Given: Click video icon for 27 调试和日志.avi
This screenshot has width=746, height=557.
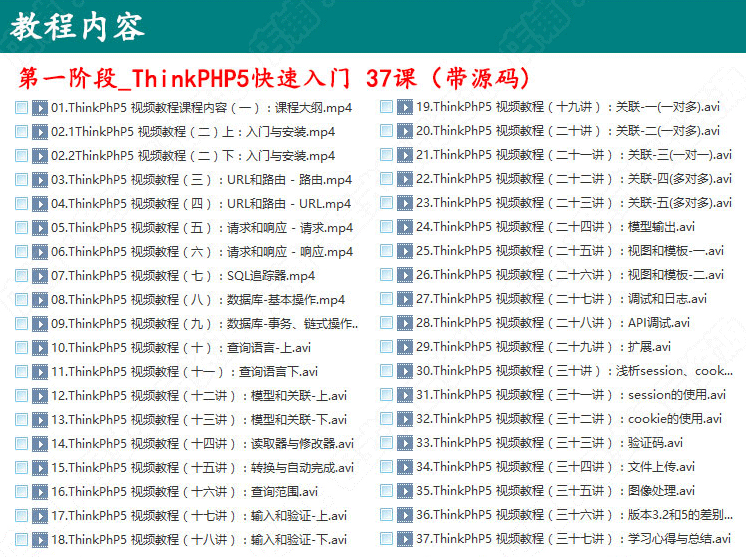Looking at the screenshot, I should tap(405, 299).
